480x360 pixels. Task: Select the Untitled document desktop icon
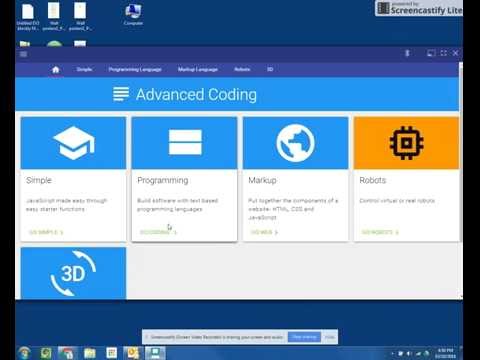pos(28,17)
